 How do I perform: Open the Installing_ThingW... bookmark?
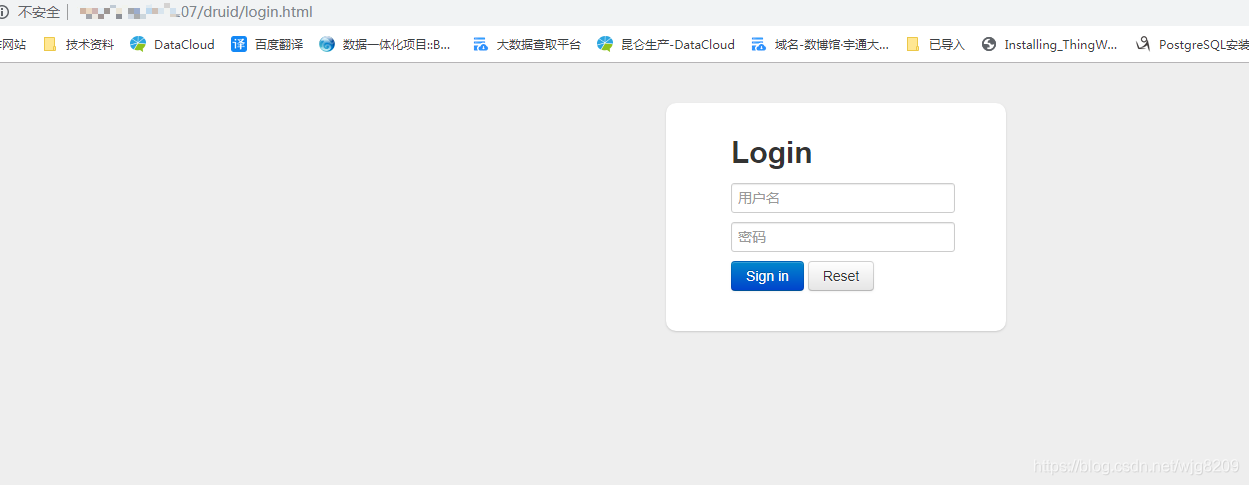pos(1050,44)
